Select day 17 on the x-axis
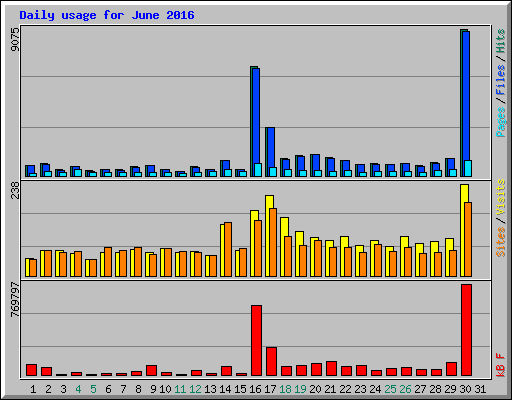The width and height of the screenshot is (512, 400). (270, 389)
